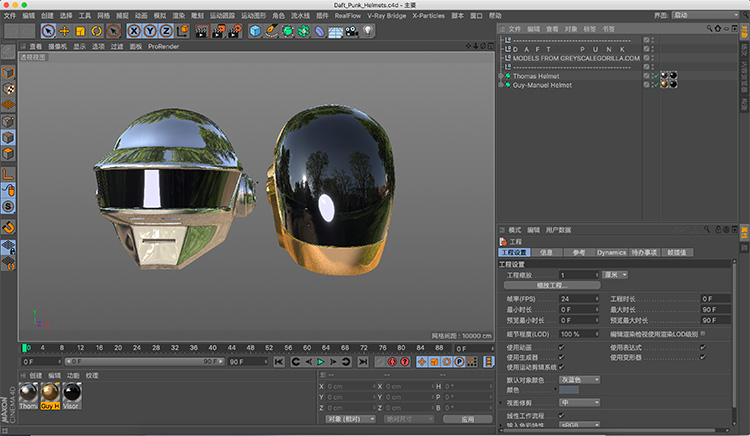This screenshot has height=436, width=750.
Task: Open the 厘米 units dropdown
Action: (615, 275)
